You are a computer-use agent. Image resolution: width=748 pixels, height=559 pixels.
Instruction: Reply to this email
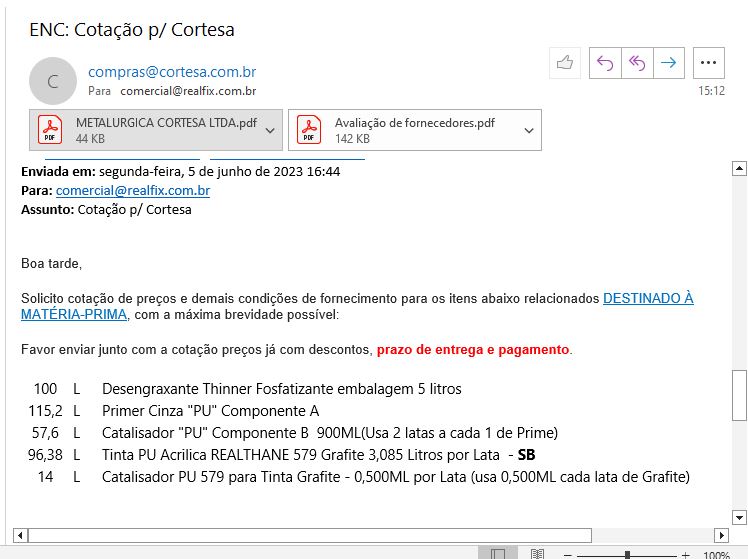coord(604,63)
